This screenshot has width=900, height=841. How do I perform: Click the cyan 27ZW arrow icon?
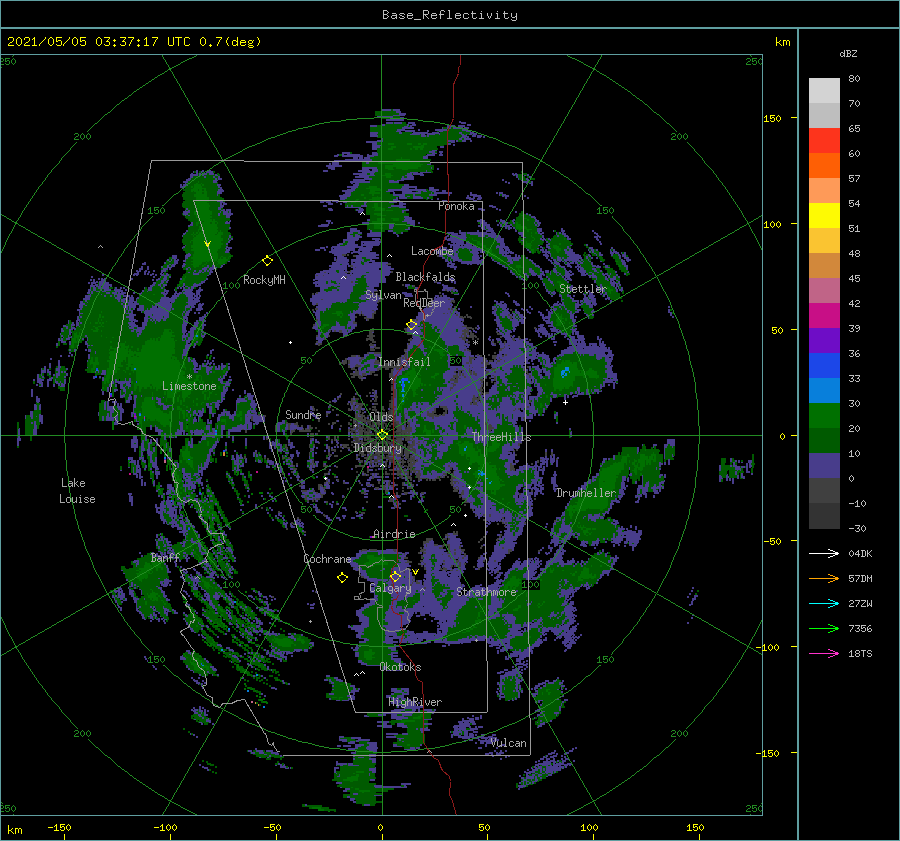coord(824,603)
